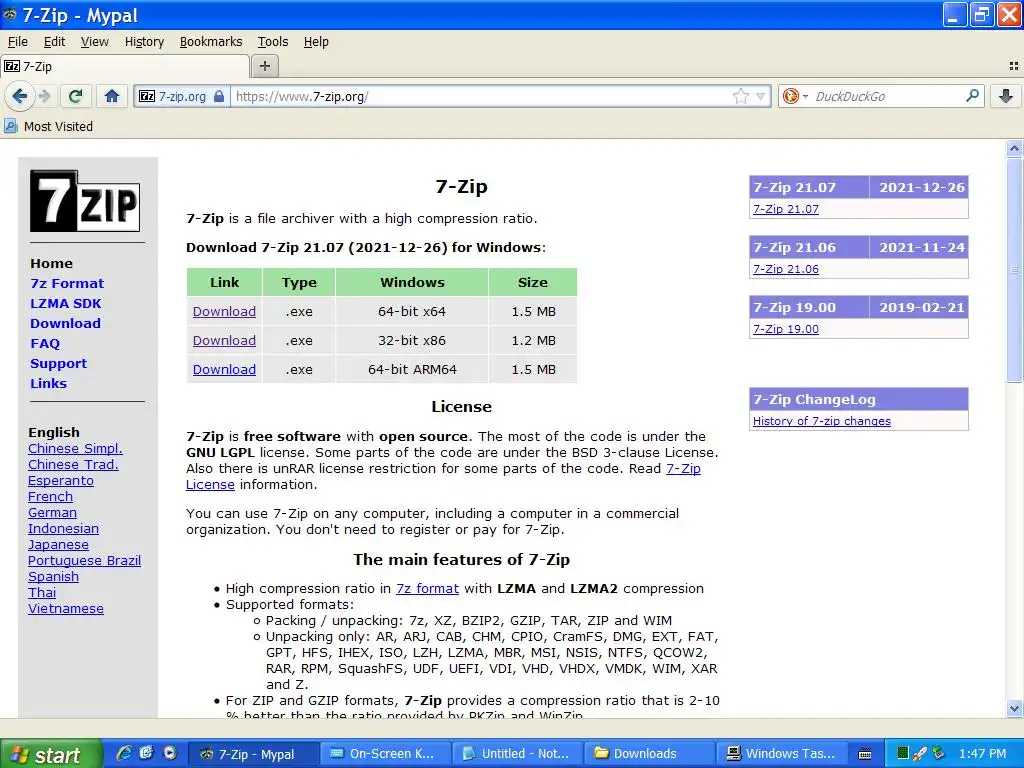This screenshot has height=768, width=1024.
Task: Open a new tab with plus button
Action: [264, 66]
